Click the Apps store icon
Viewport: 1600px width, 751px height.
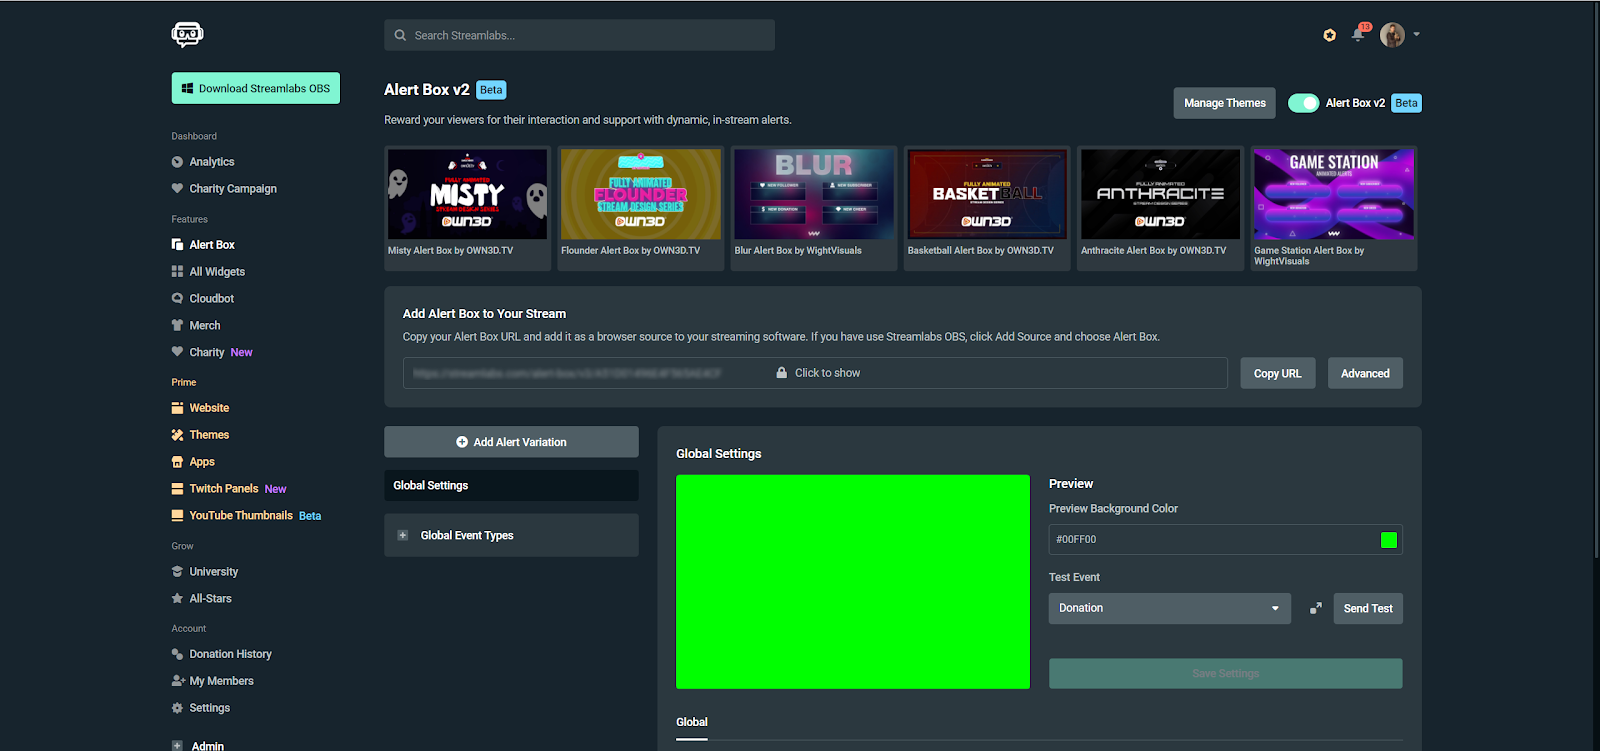click(177, 462)
